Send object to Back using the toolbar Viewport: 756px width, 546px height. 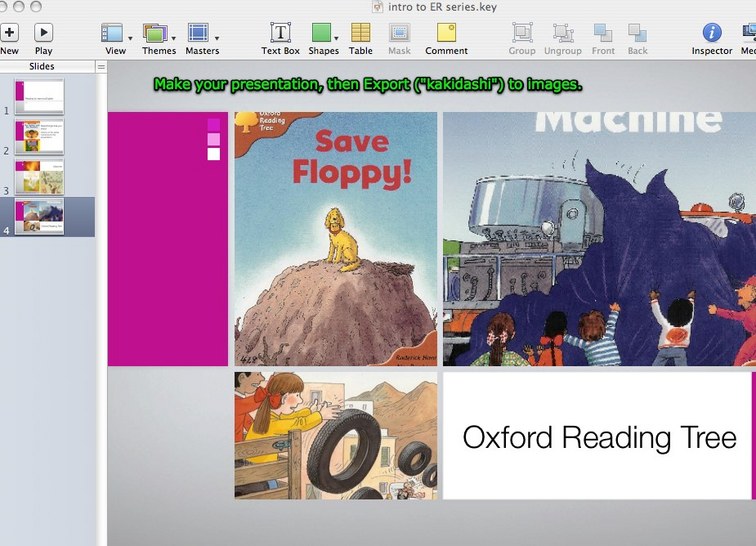tap(637, 33)
